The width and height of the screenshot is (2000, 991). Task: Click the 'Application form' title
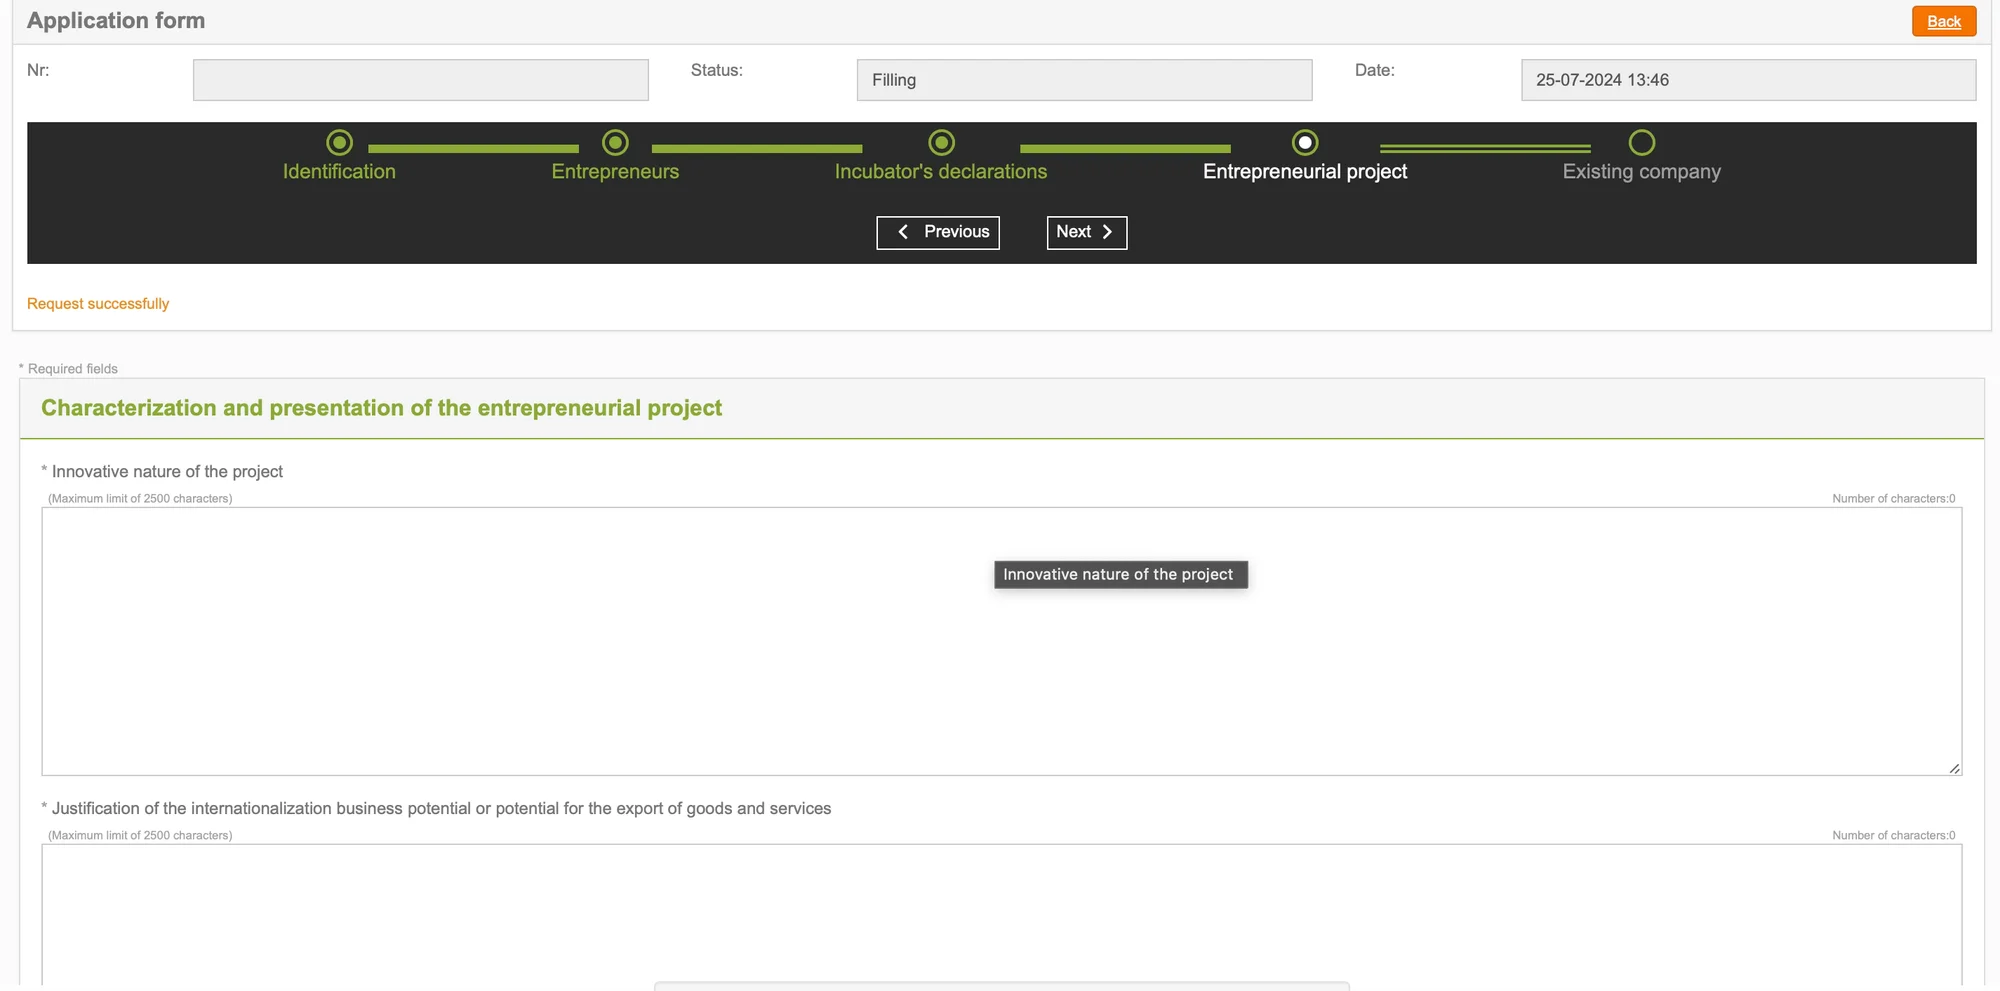[x=116, y=21]
